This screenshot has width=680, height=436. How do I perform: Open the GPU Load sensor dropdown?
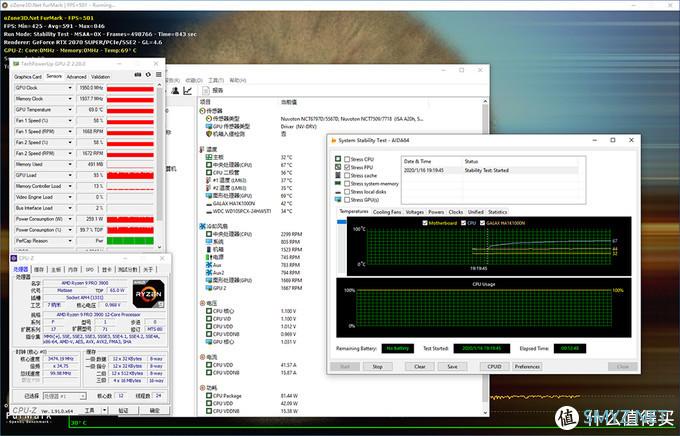click(70, 175)
